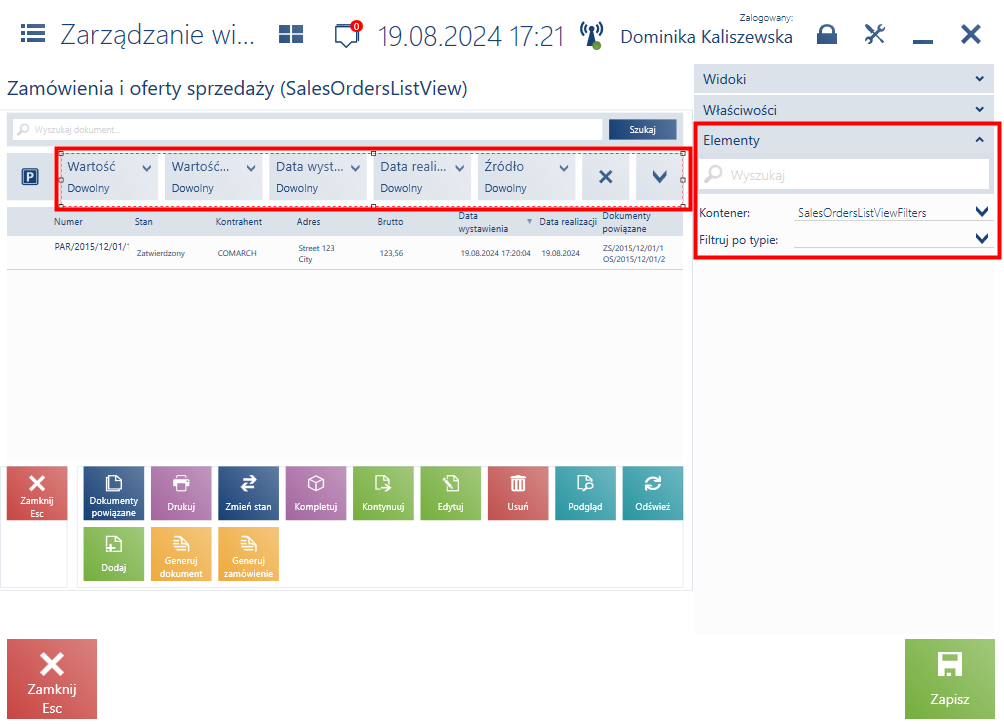This screenshot has height=724, width=1004.
Task: Click the date and time 19.08.2024 17:21
Action: coord(471,36)
